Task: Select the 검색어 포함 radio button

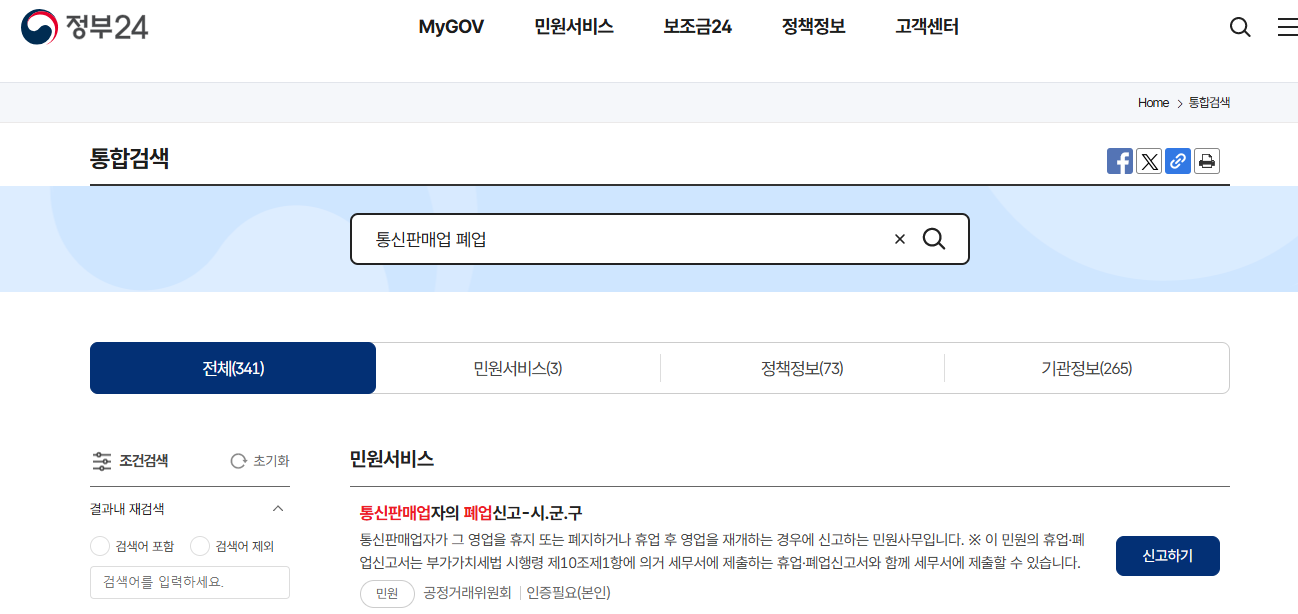Action: click(x=100, y=546)
